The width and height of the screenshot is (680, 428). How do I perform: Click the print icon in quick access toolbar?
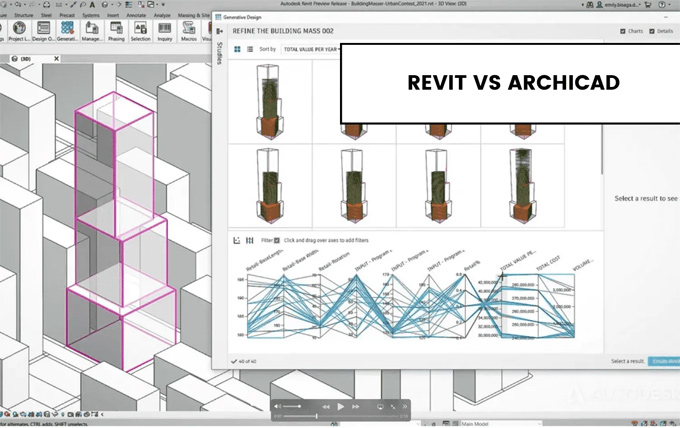point(46,5)
